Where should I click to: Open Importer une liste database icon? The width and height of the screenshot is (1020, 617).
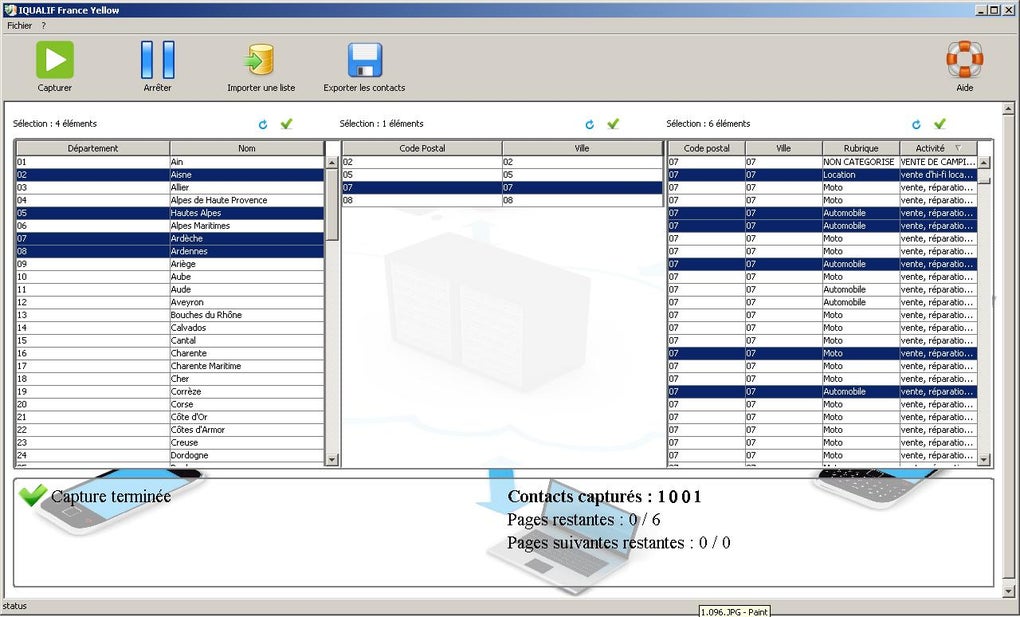pos(260,60)
